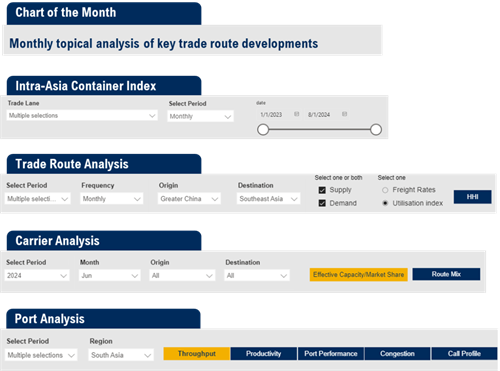The height and width of the screenshot is (371, 500).
Task: Switch to the Congestion tab
Action: pos(397,354)
